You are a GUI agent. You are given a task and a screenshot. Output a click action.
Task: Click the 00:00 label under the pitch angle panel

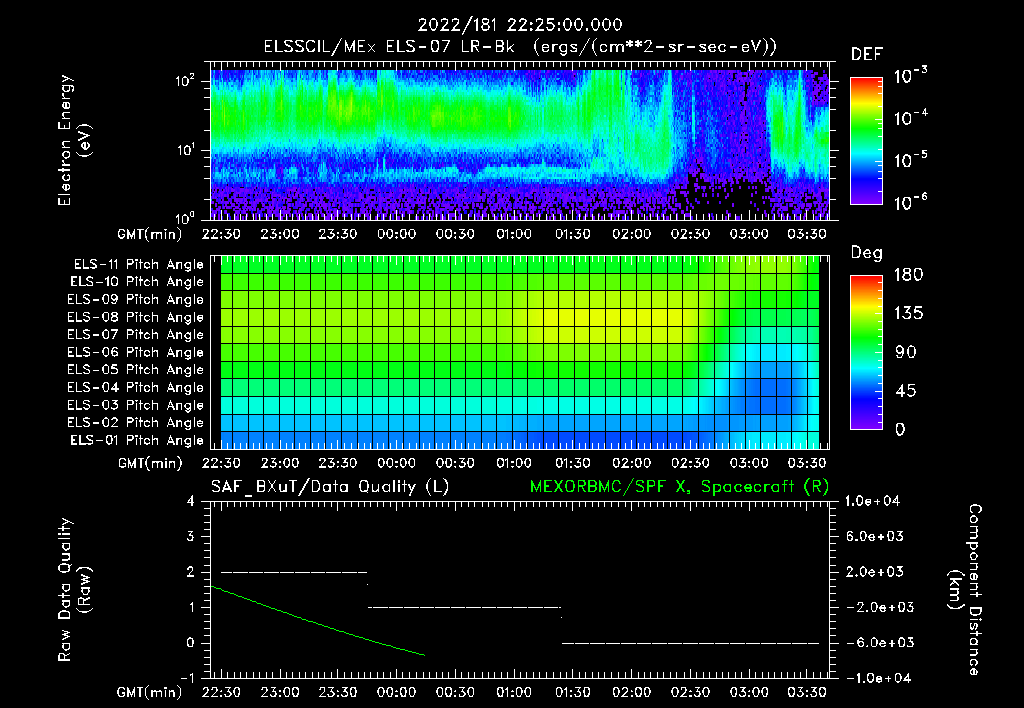click(396, 463)
